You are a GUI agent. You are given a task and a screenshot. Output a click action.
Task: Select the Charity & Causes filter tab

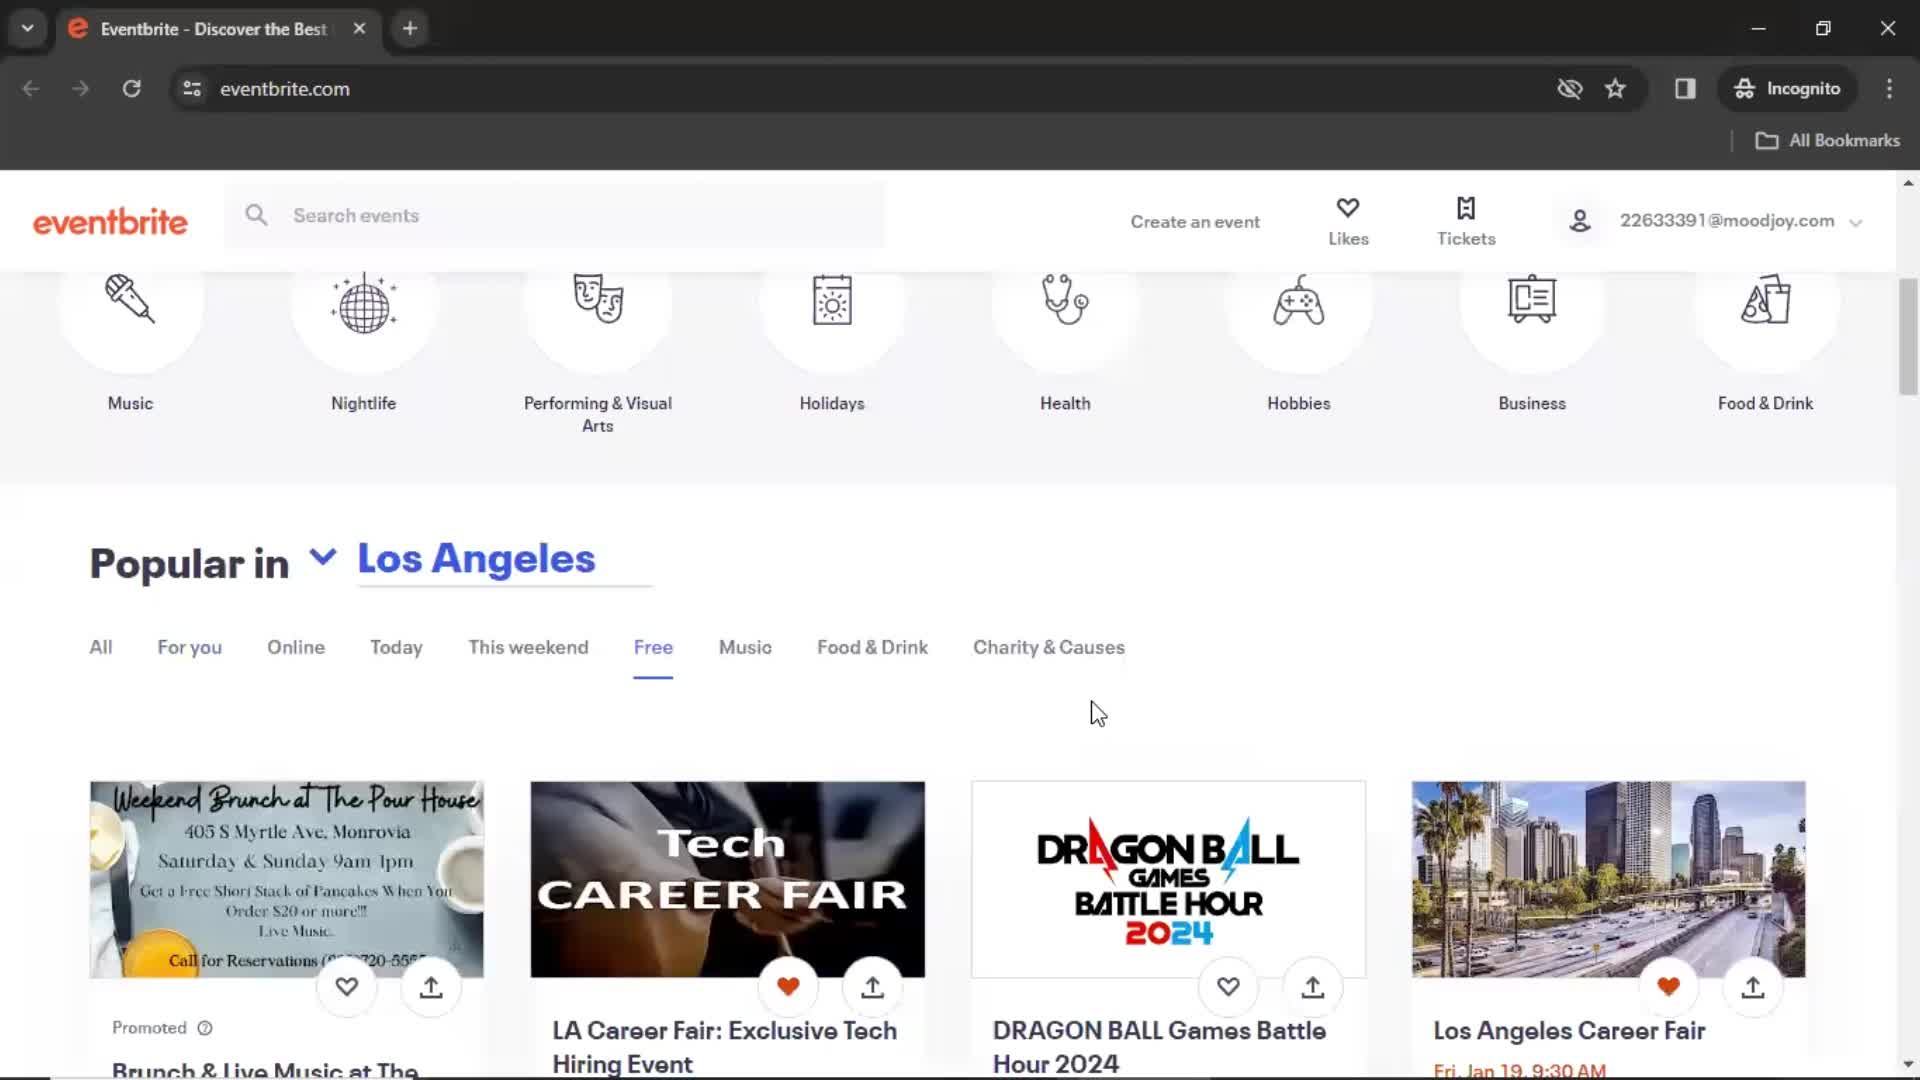pos(1049,647)
